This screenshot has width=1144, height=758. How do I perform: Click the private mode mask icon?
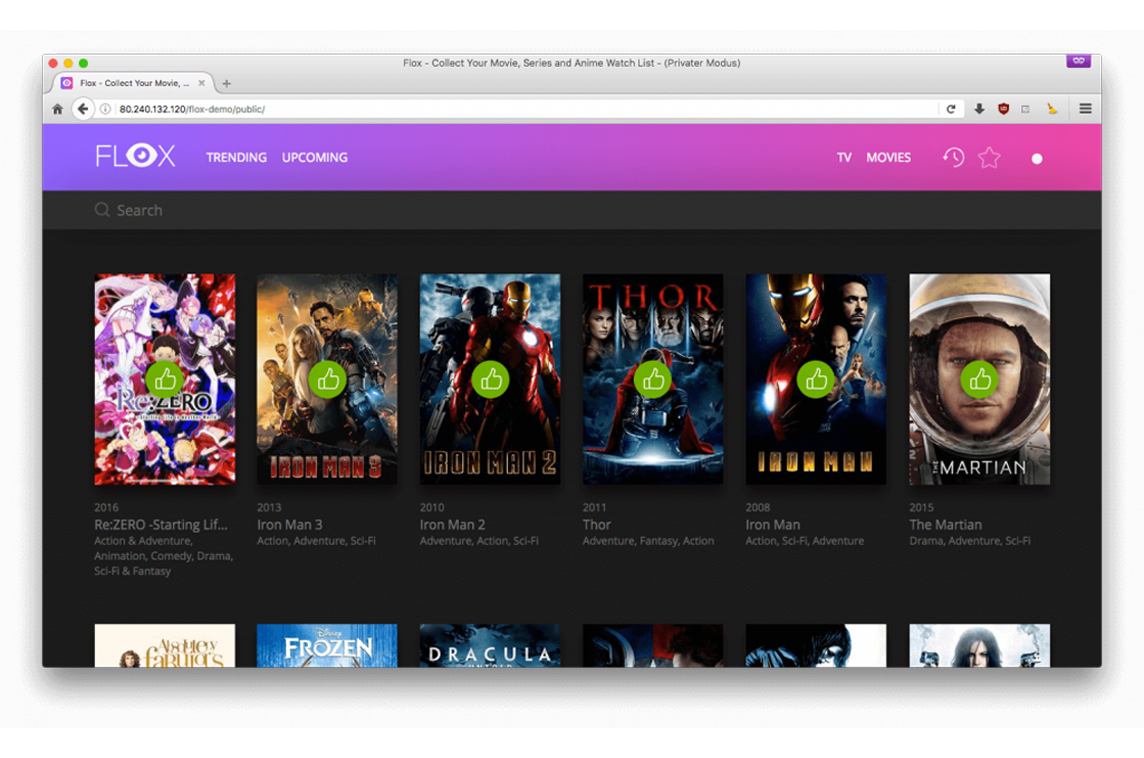click(1078, 61)
